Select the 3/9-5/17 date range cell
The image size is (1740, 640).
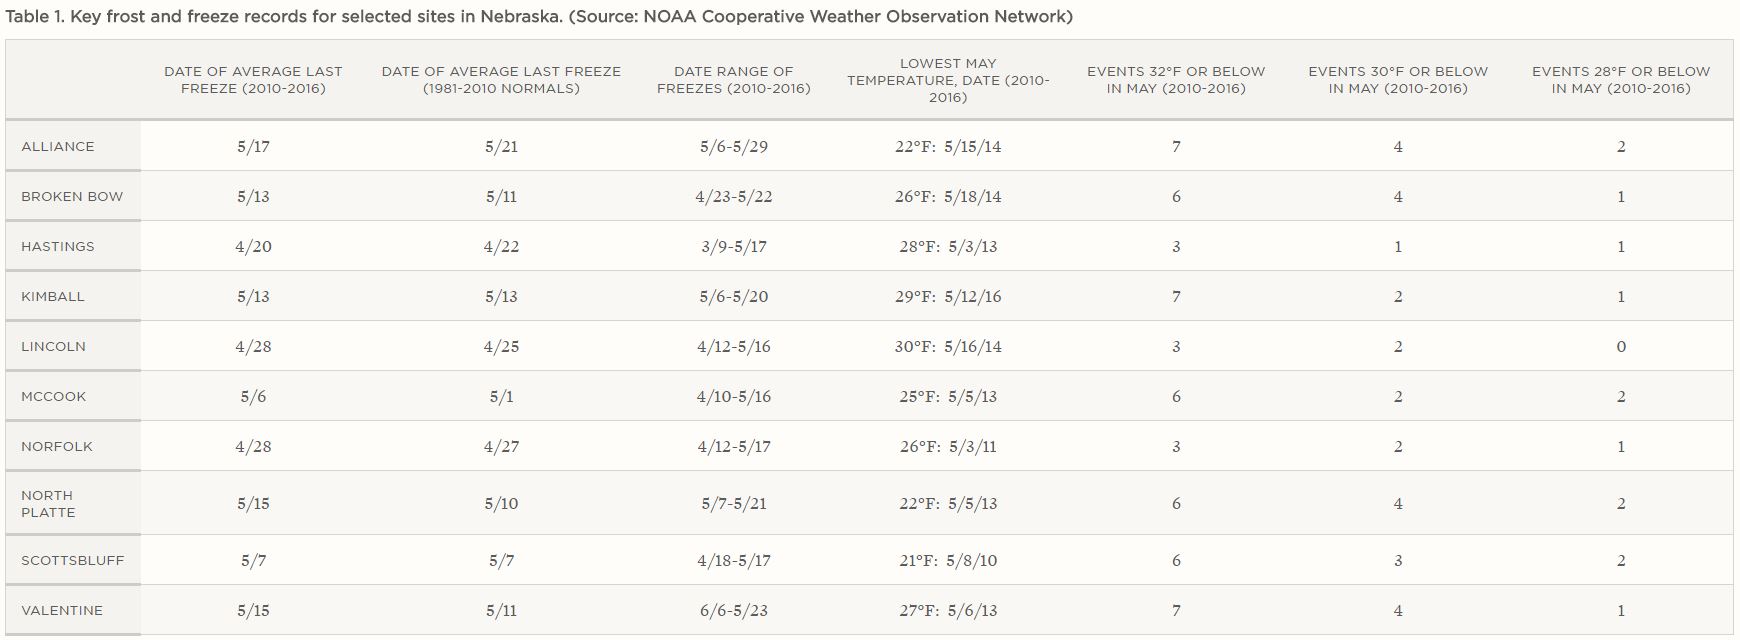[734, 246]
